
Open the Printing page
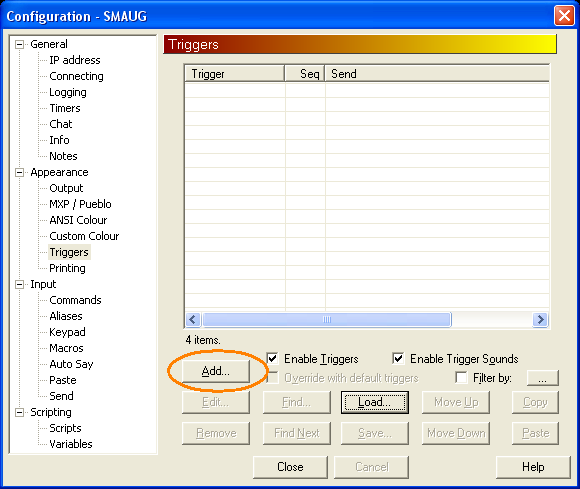67,268
